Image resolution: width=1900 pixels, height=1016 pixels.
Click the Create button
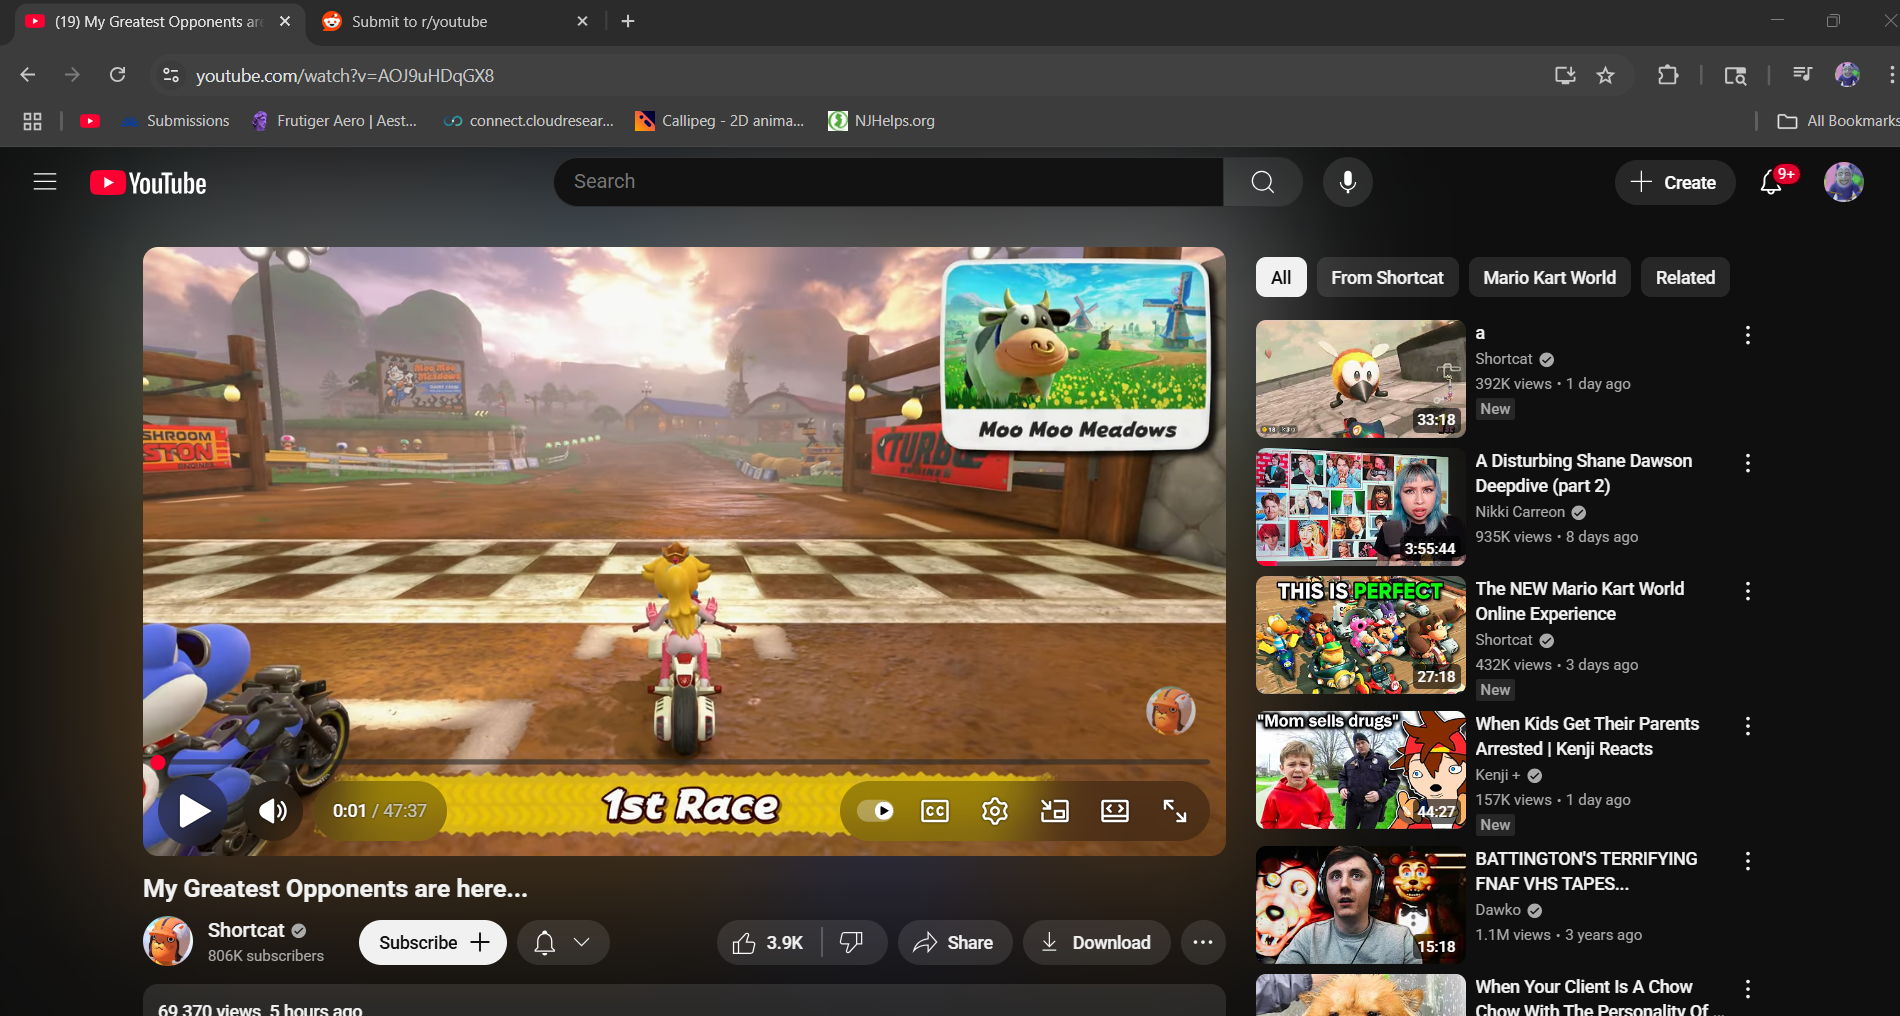click(x=1675, y=182)
